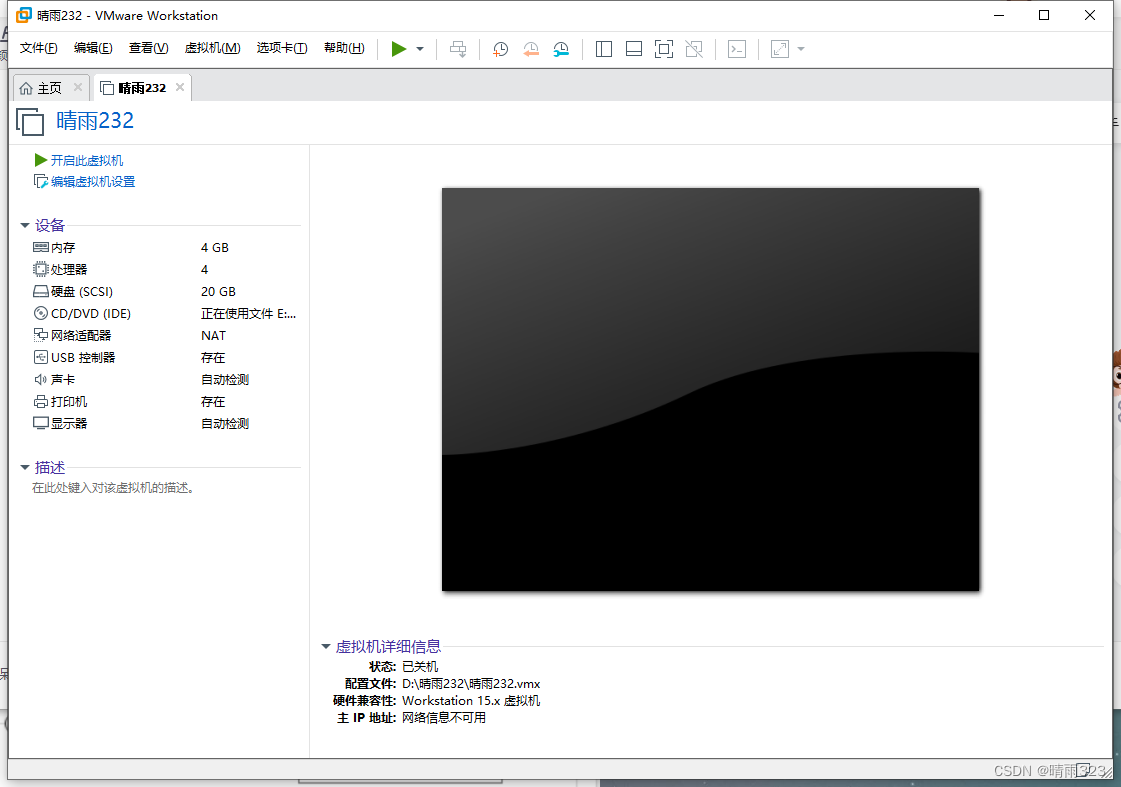Click the VMware icon in title bar
Image resolution: width=1121 pixels, height=787 pixels.
(24, 15)
